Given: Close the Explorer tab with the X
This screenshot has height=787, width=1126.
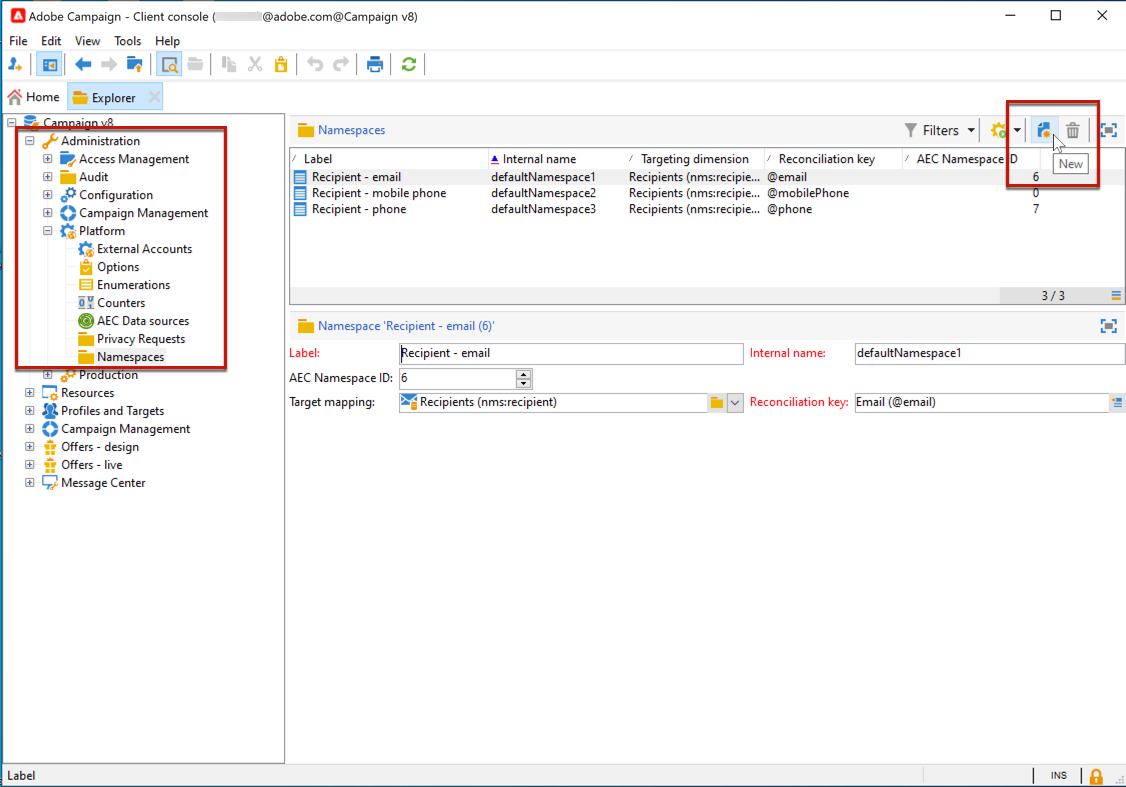Looking at the screenshot, I should click(x=154, y=97).
